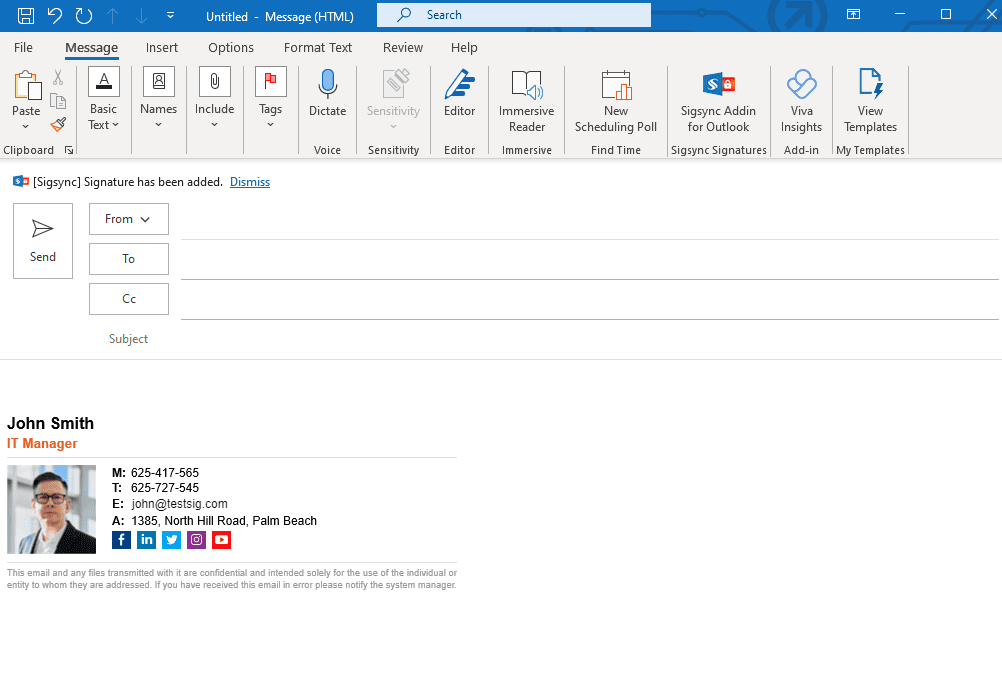Image resolution: width=1002 pixels, height=694 pixels.
Task: Dismiss the Sigsync signature notification
Action: [x=250, y=182]
